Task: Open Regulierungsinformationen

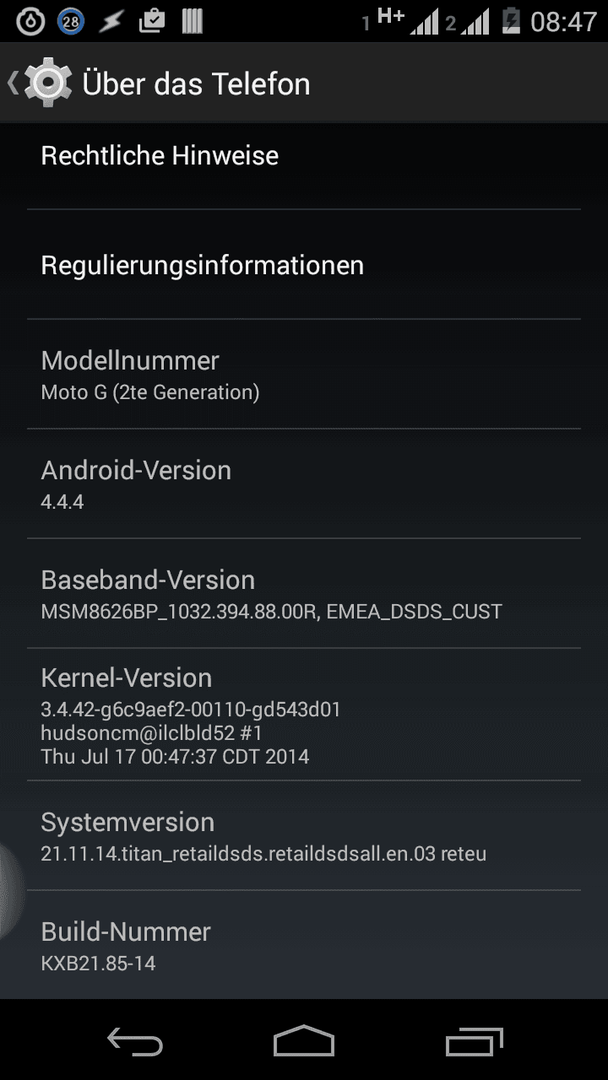Action: [304, 264]
